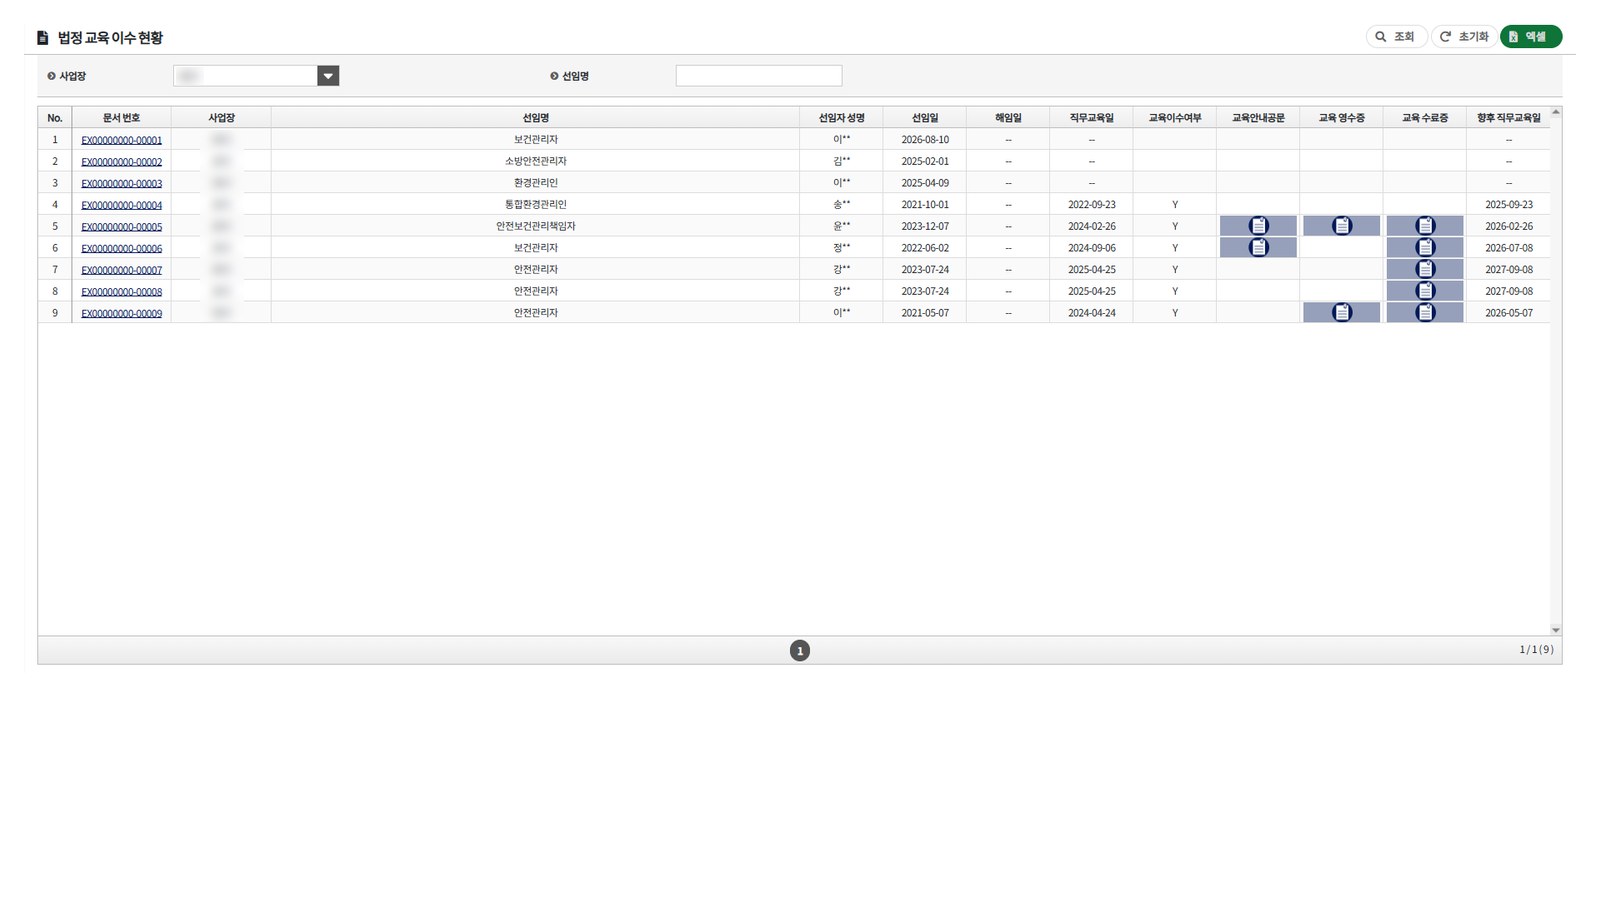Click the table scrollbar down arrow
Viewport: 1600px width, 900px height.
1555,630
